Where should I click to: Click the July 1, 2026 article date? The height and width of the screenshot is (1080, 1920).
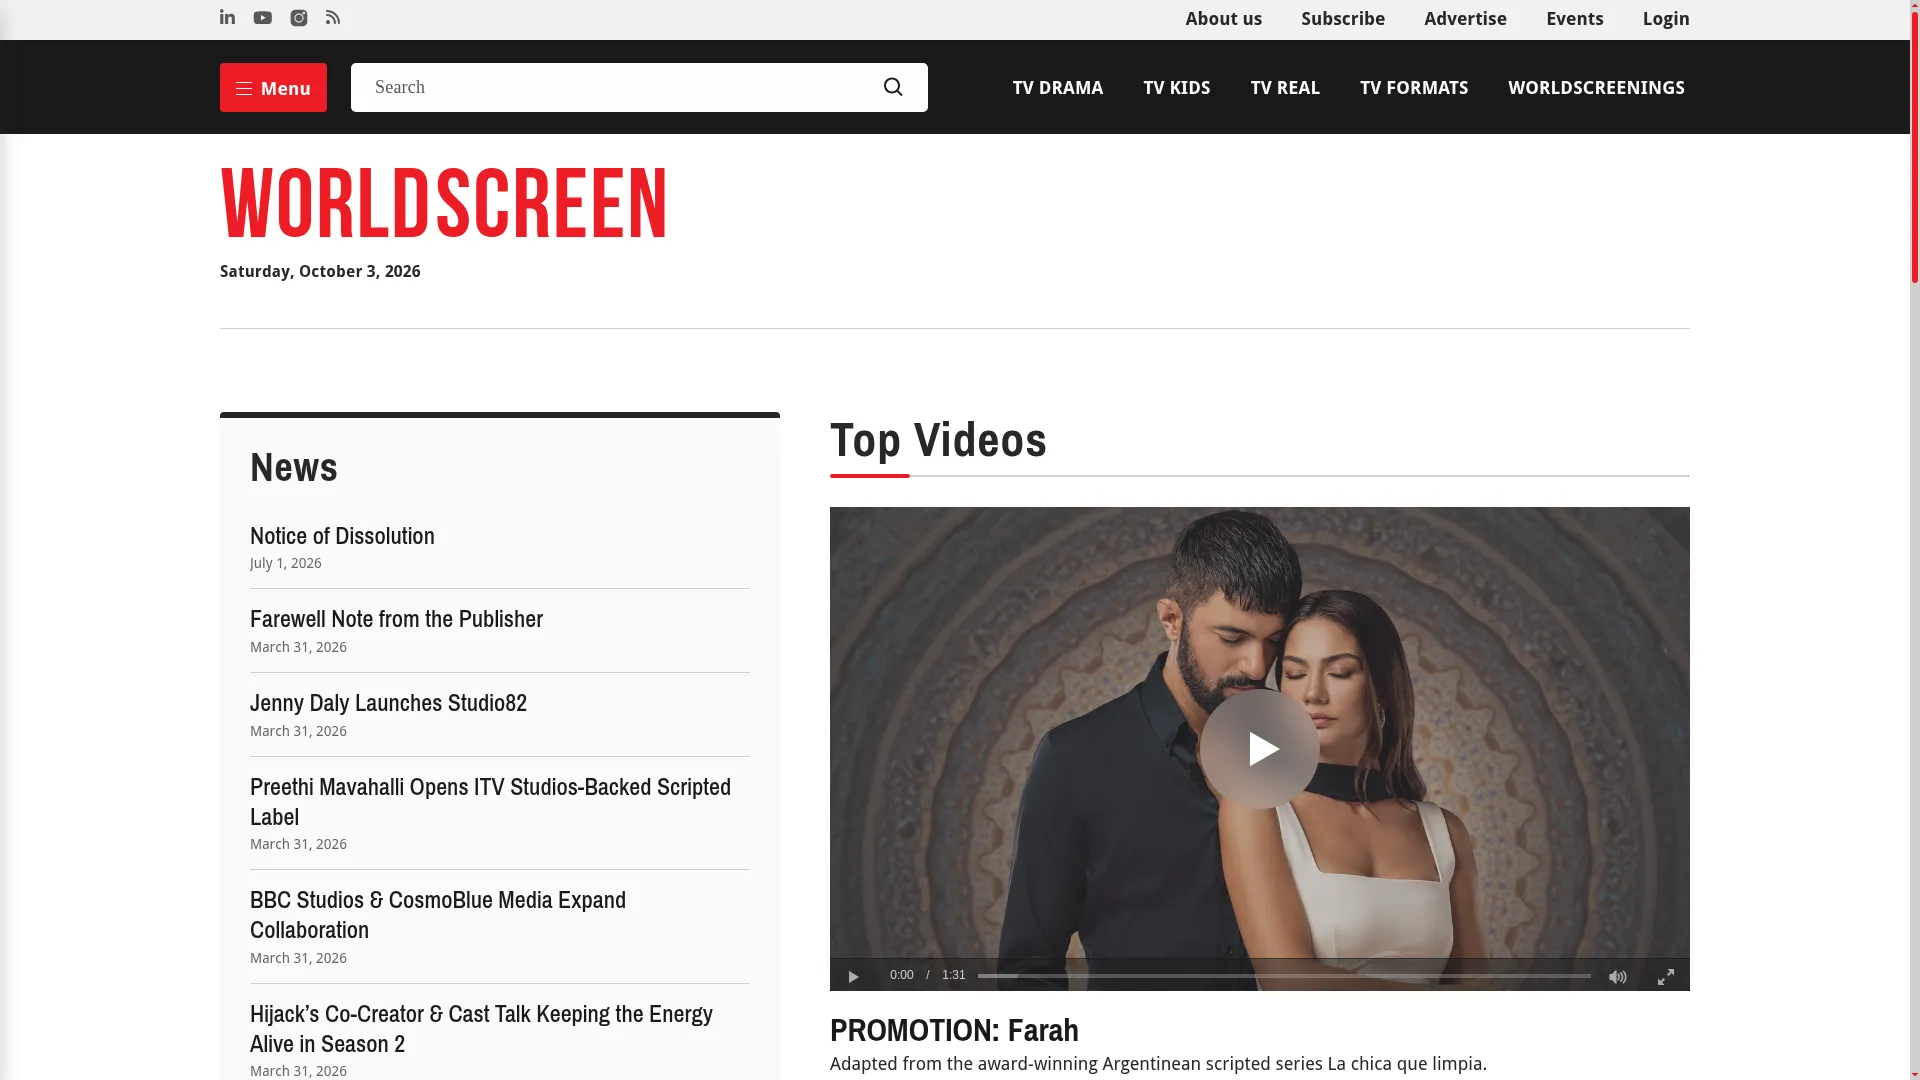(285, 564)
